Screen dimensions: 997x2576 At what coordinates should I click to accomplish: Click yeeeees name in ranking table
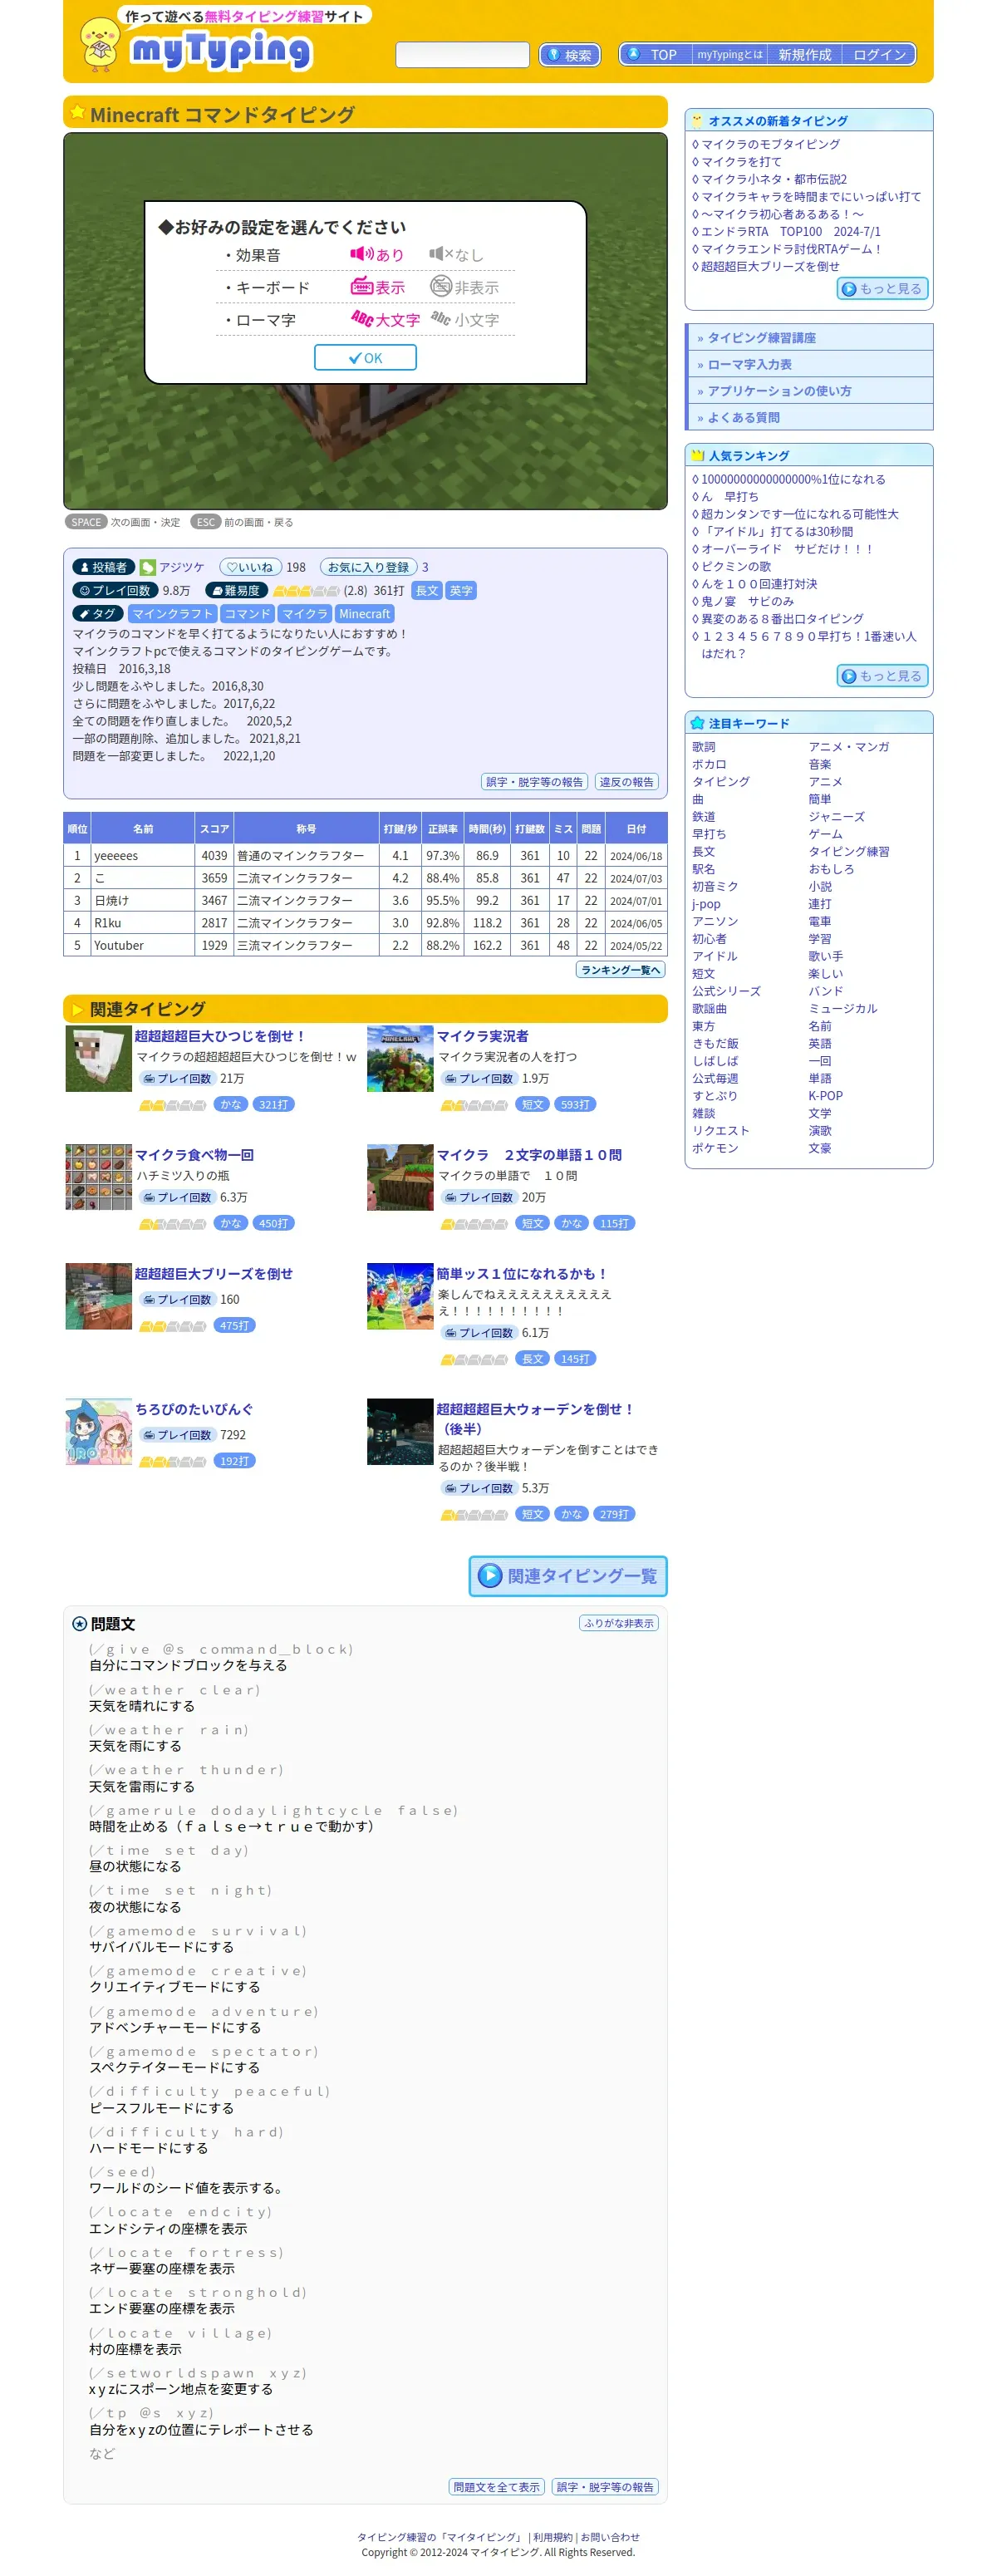pos(116,855)
